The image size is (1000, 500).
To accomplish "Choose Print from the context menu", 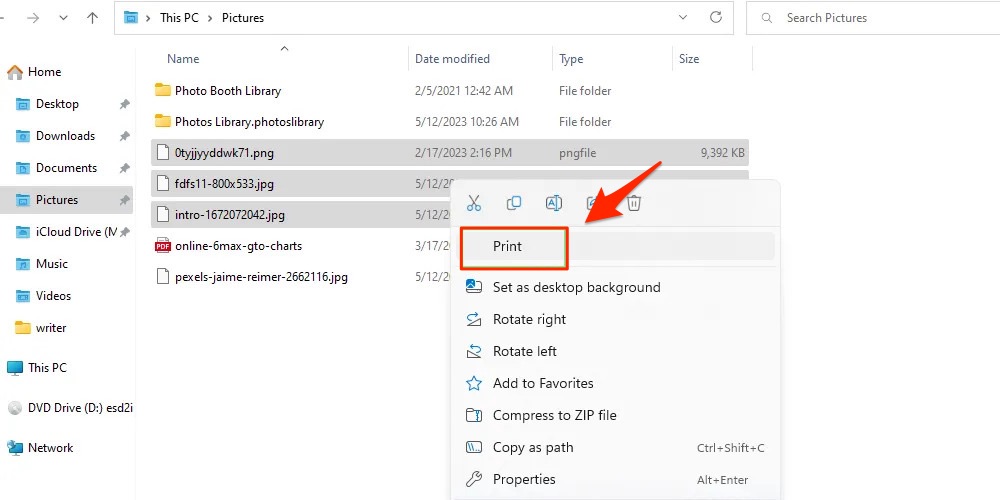I will [508, 246].
